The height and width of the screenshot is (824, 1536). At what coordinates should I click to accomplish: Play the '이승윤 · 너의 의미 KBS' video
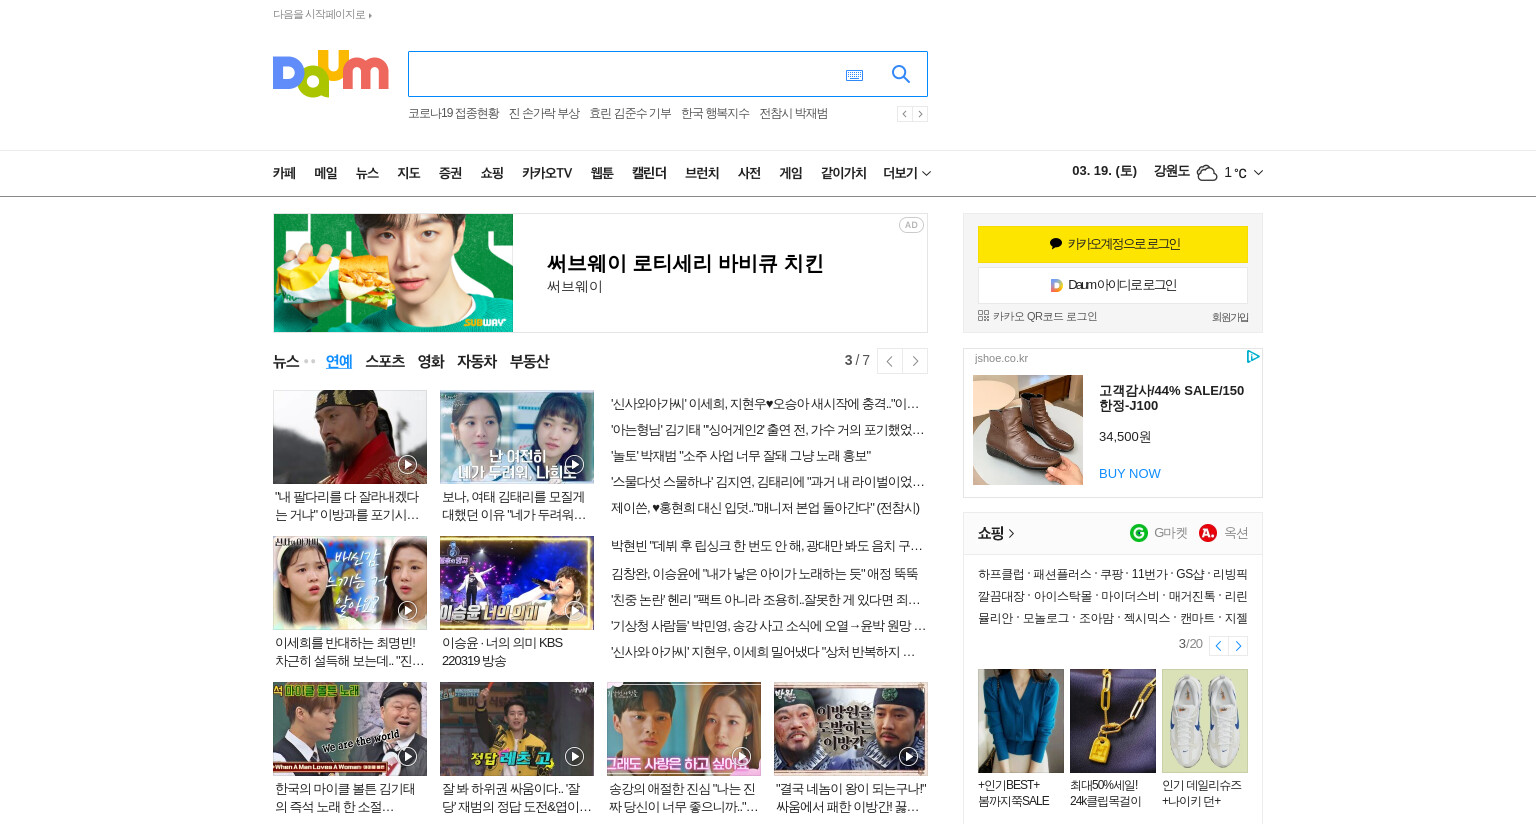[x=574, y=610]
